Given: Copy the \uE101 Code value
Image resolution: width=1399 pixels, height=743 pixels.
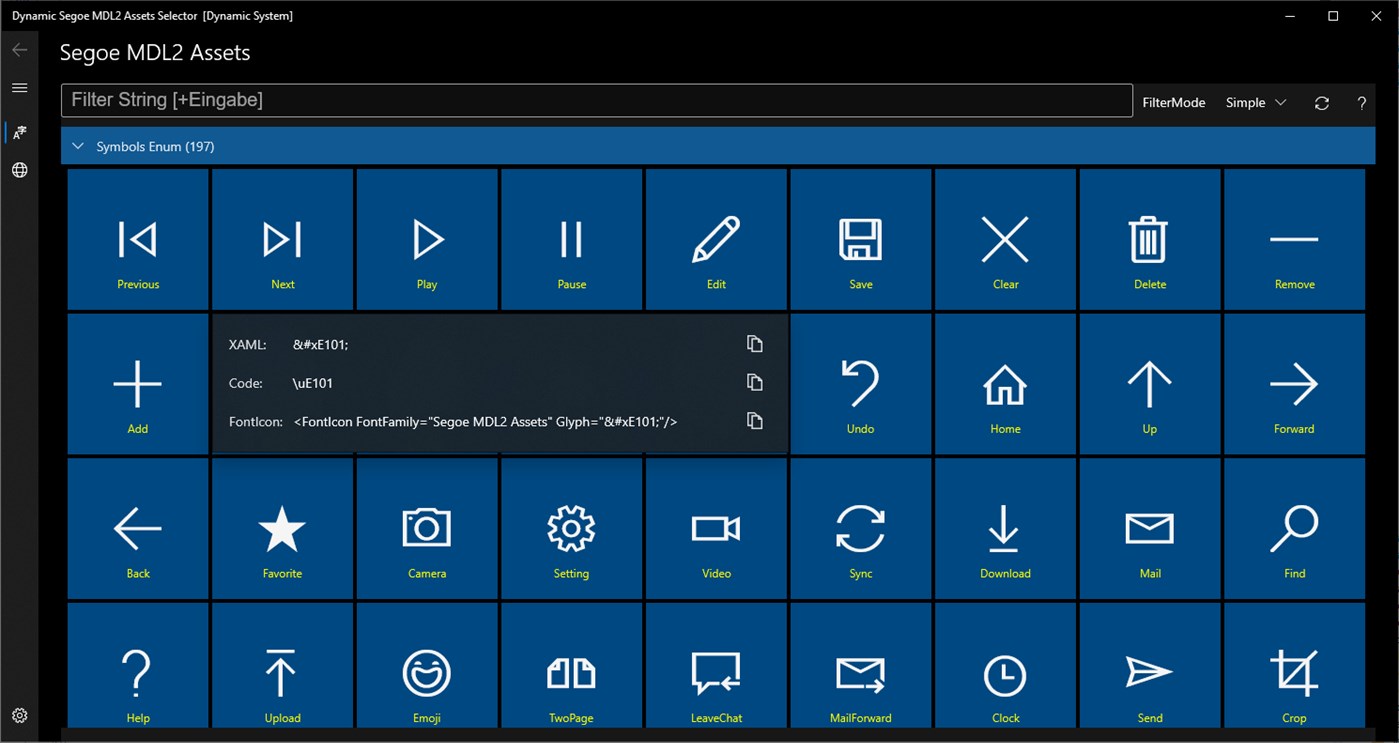Looking at the screenshot, I should pos(755,382).
